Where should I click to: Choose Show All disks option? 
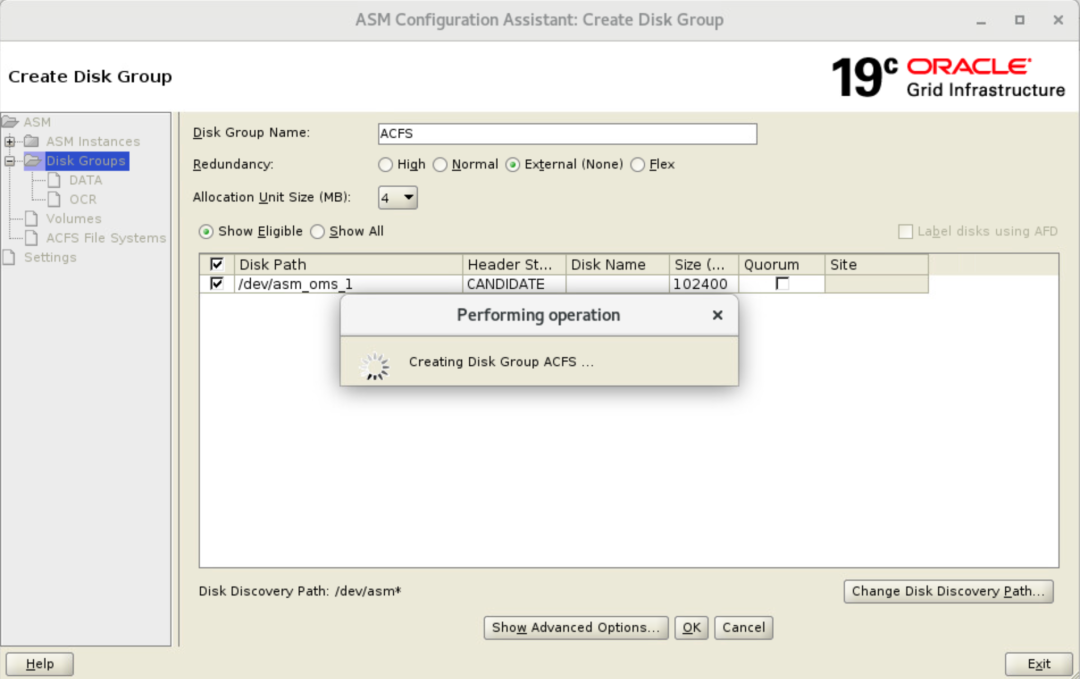(x=317, y=231)
